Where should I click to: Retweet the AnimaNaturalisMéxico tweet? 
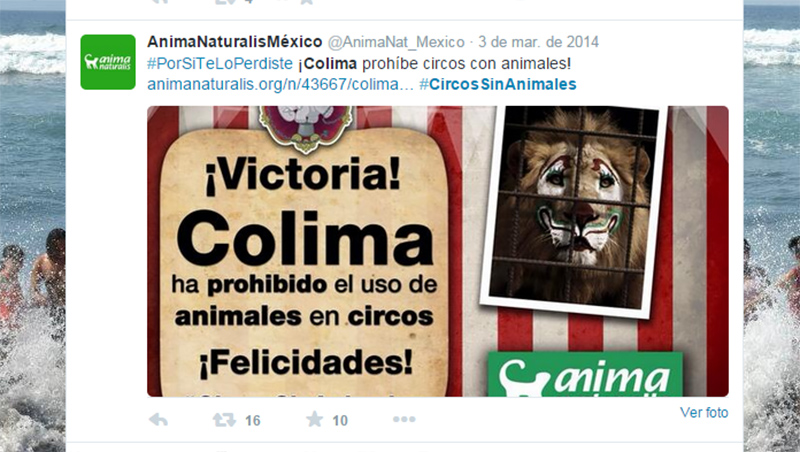click(x=224, y=420)
